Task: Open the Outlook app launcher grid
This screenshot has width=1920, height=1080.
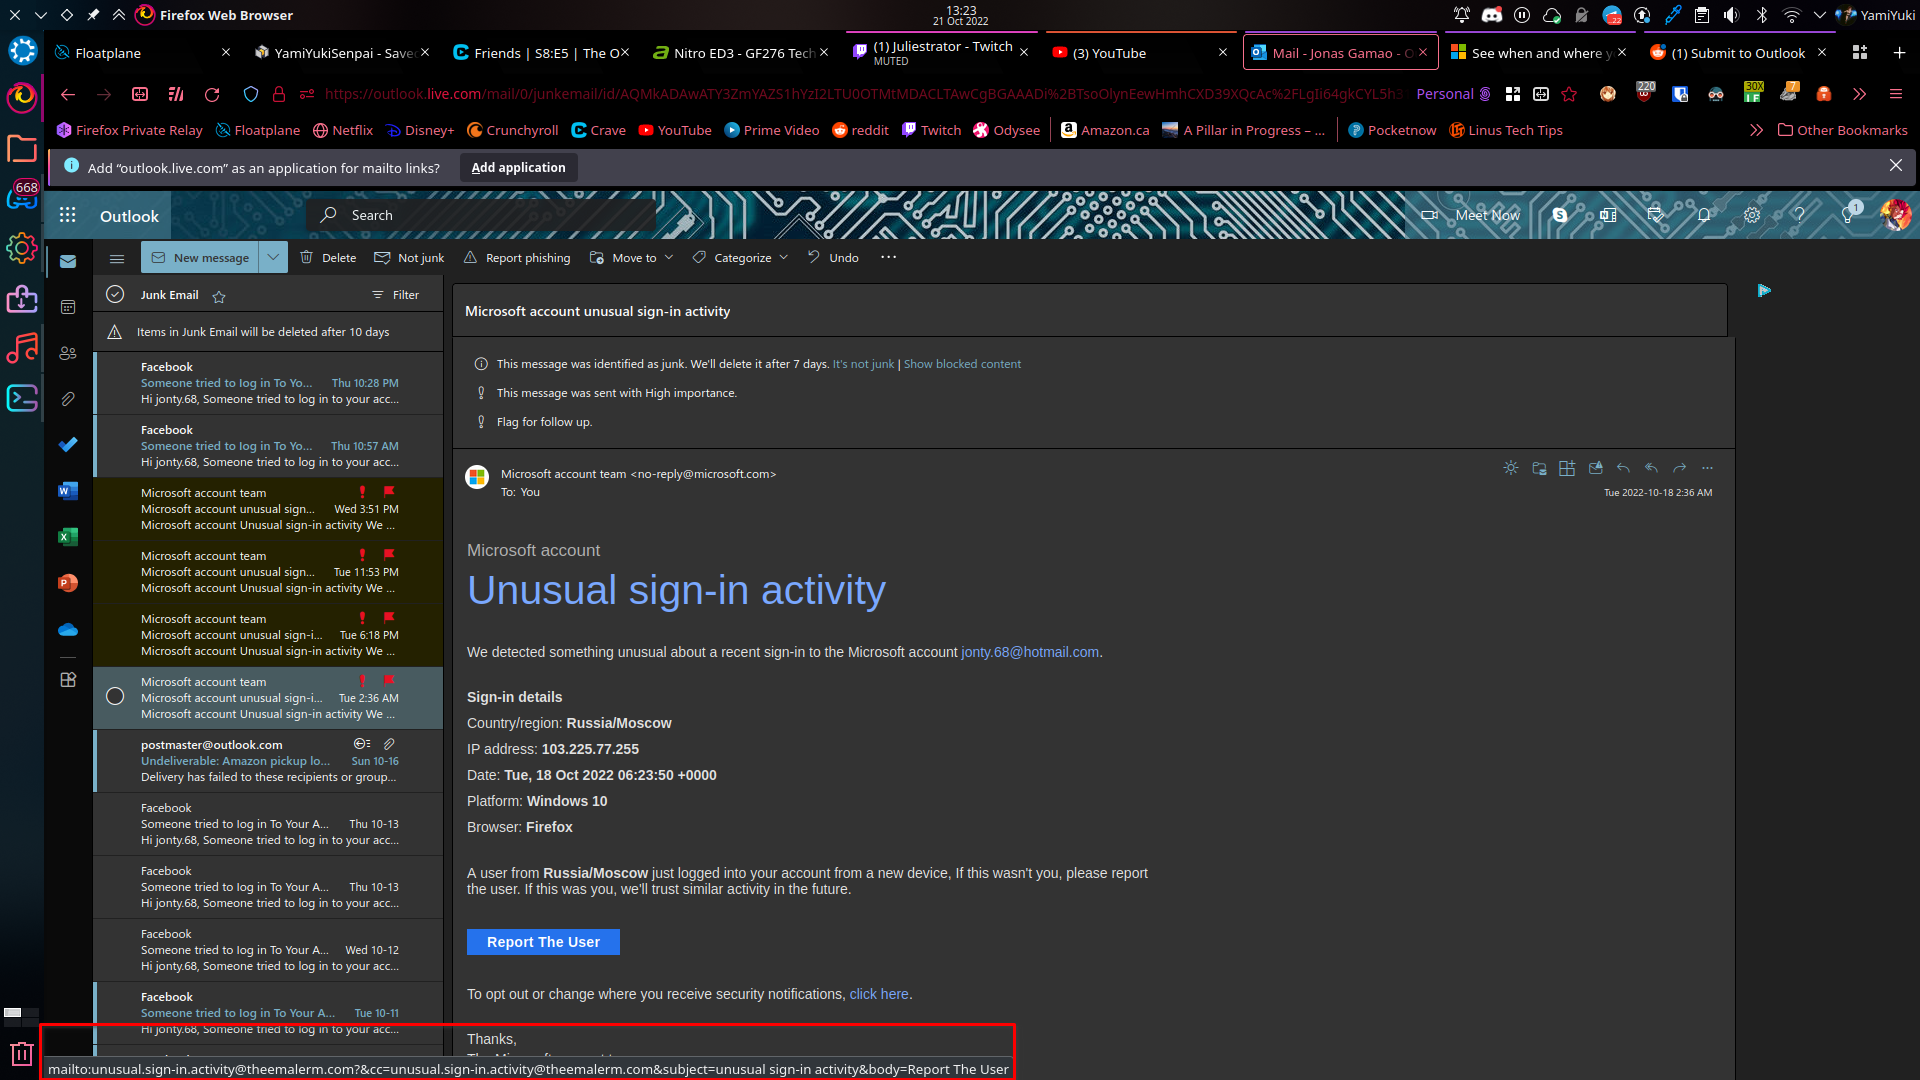Action: coord(68,215)
